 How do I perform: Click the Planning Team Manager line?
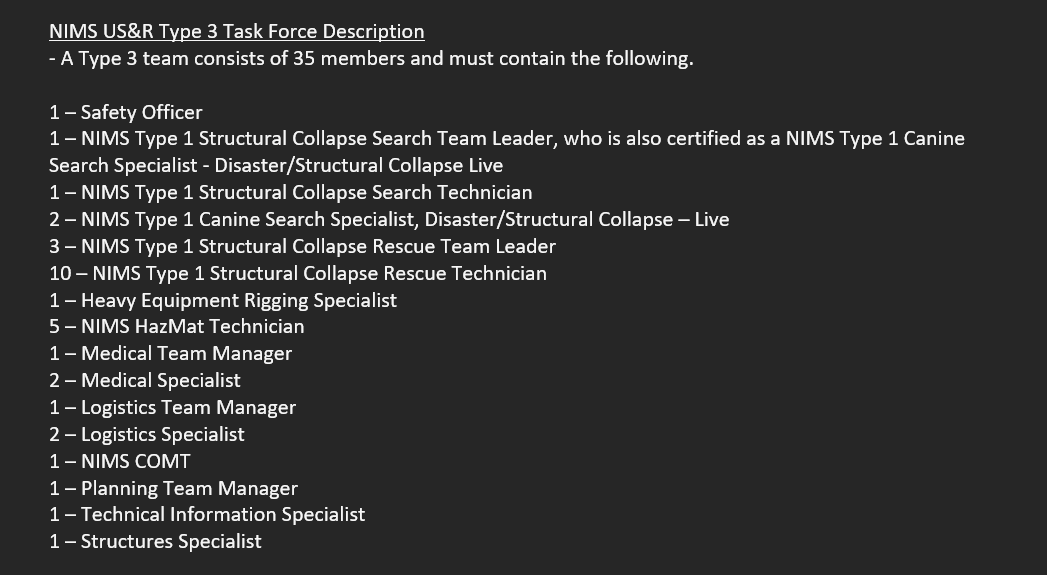(174, 488)
